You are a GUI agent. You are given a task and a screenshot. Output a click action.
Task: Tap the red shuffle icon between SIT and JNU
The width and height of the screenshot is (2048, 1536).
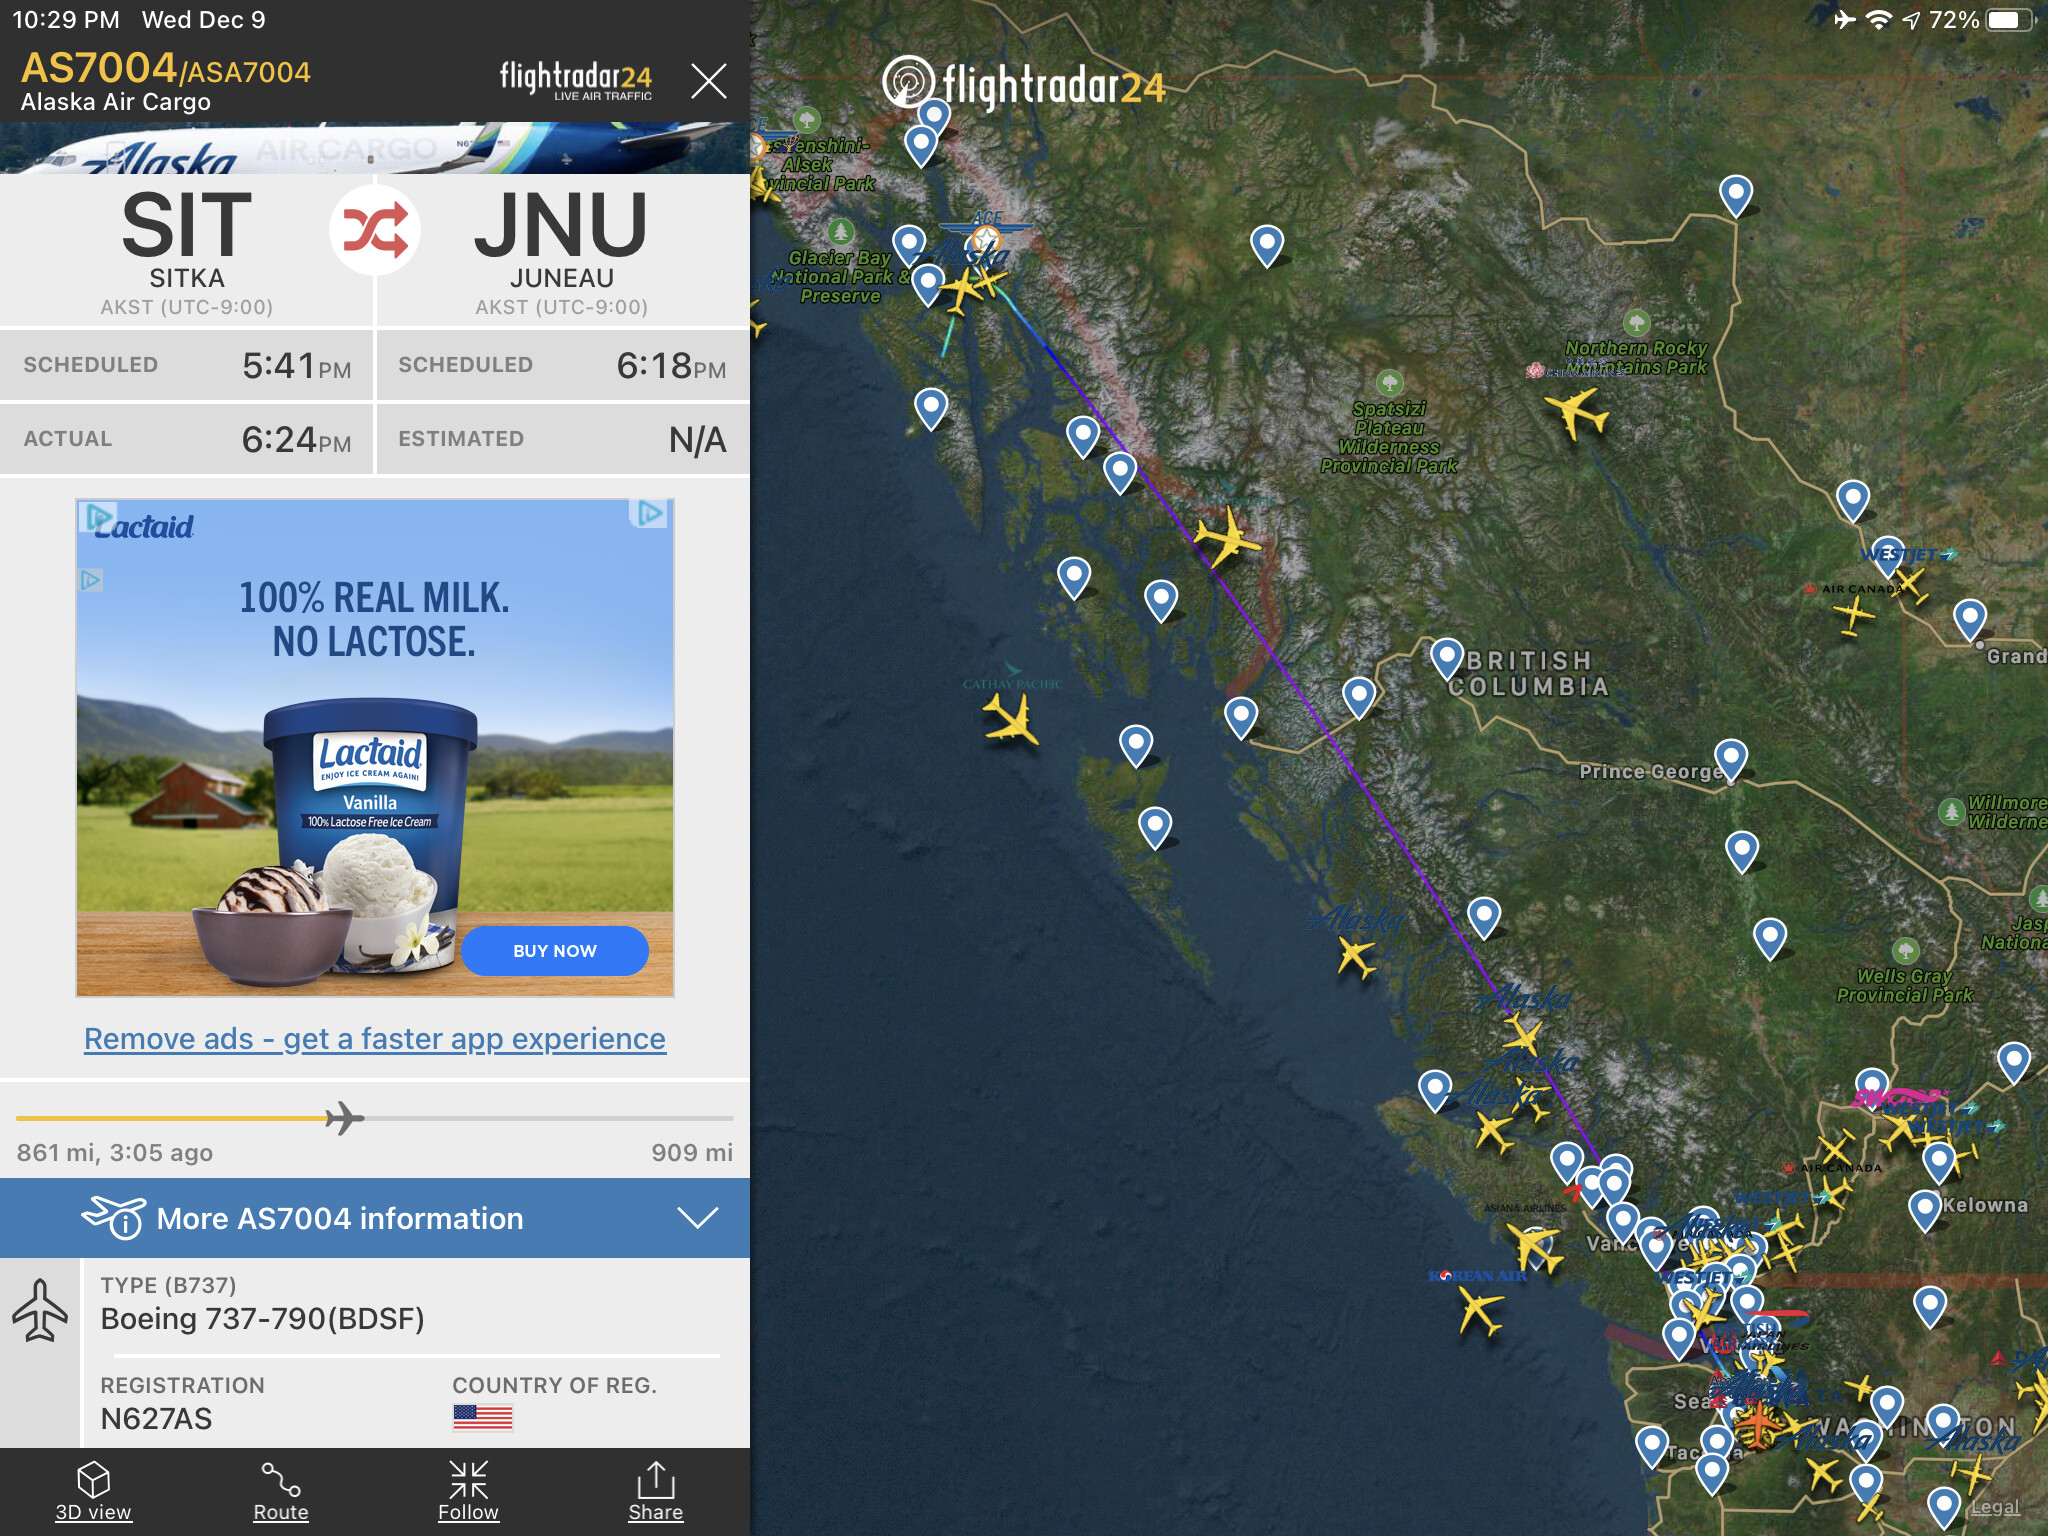[375, 229]
